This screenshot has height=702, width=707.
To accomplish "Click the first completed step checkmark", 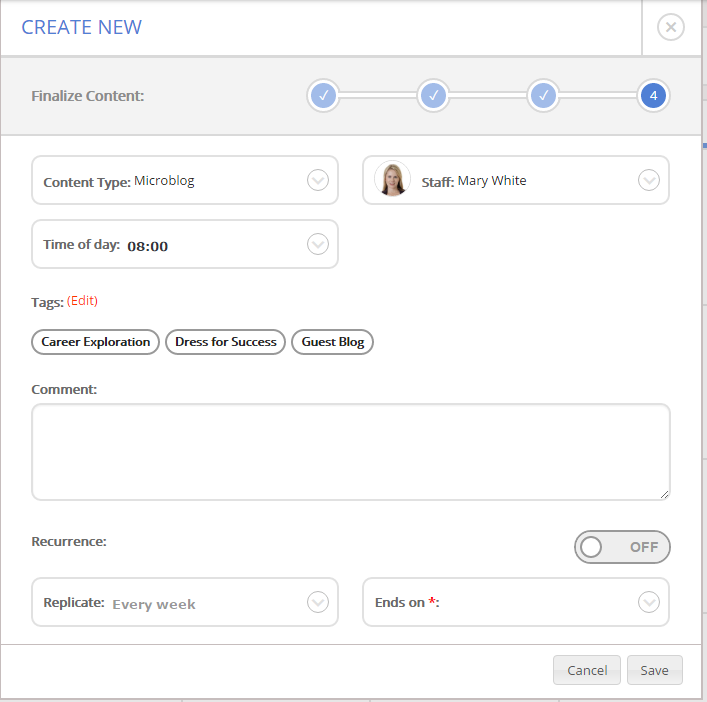I will pos(323,96).
